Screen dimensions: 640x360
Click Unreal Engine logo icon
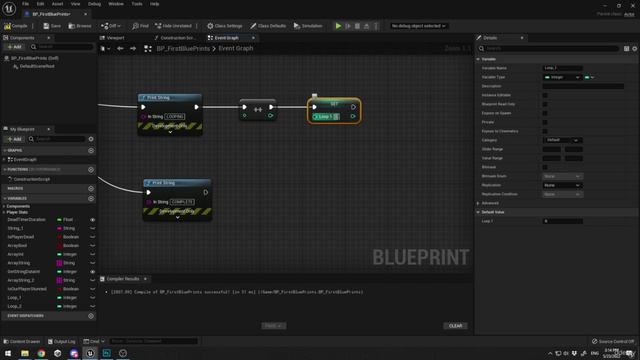tap(9, 8)
